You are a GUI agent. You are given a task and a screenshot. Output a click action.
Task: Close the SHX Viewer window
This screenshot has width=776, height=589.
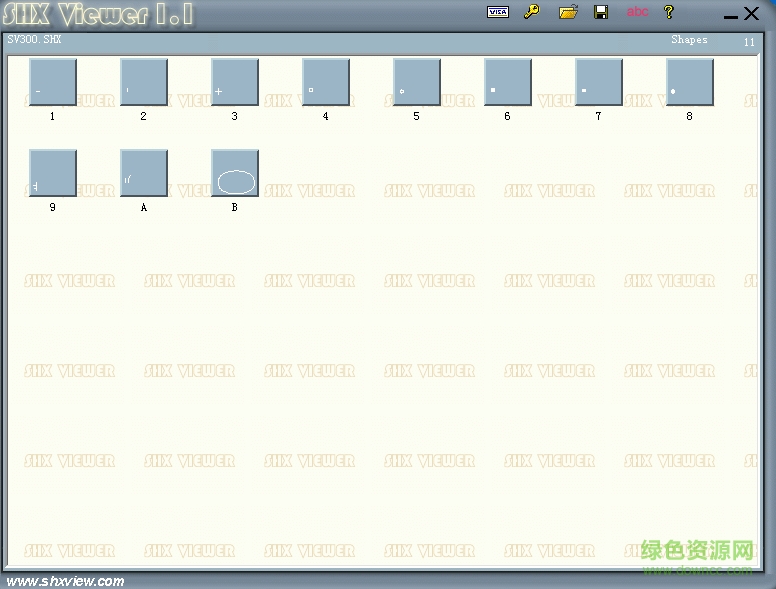751,13
